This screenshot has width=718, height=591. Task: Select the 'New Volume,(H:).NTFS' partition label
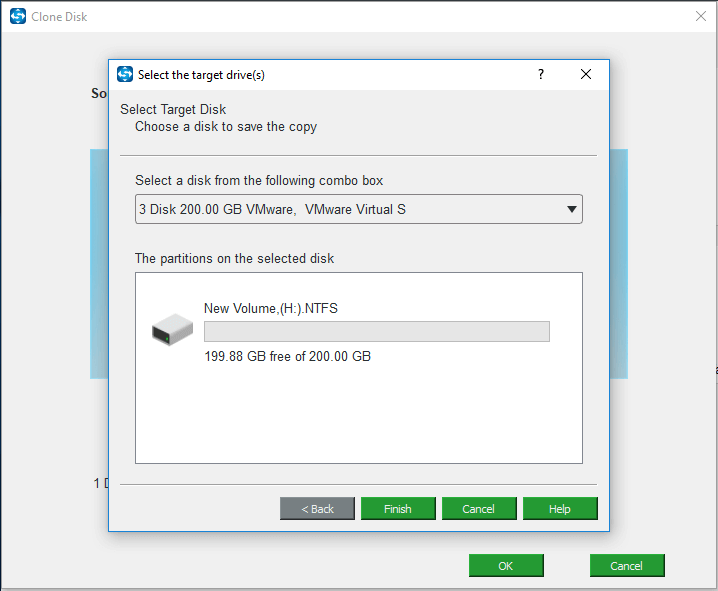pos(271,309)
